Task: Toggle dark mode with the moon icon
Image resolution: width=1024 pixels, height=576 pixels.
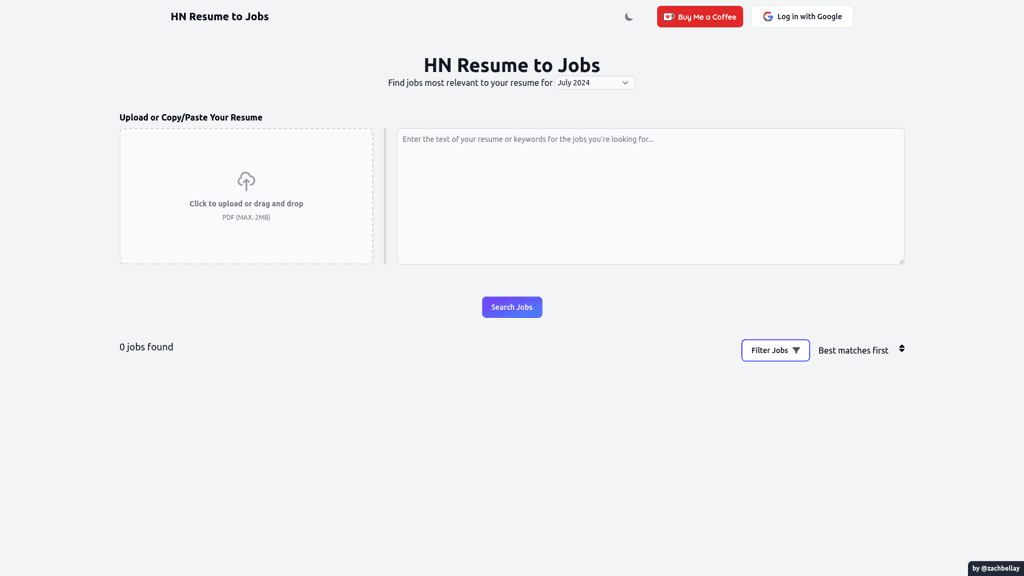Action: 629,17
